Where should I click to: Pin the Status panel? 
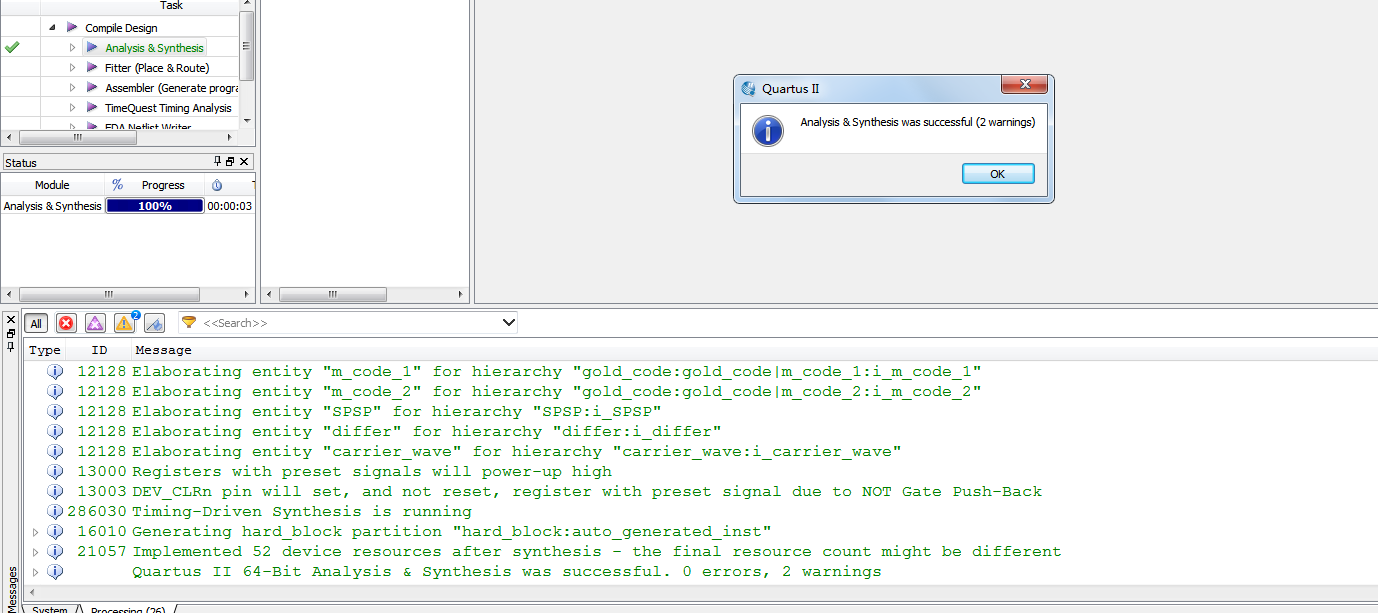pyautogui.click(x=218, y=162)
